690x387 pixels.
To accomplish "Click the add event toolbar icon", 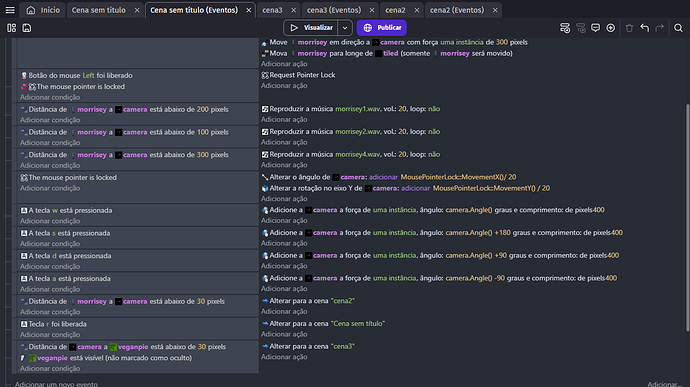I will coord(565,28).
